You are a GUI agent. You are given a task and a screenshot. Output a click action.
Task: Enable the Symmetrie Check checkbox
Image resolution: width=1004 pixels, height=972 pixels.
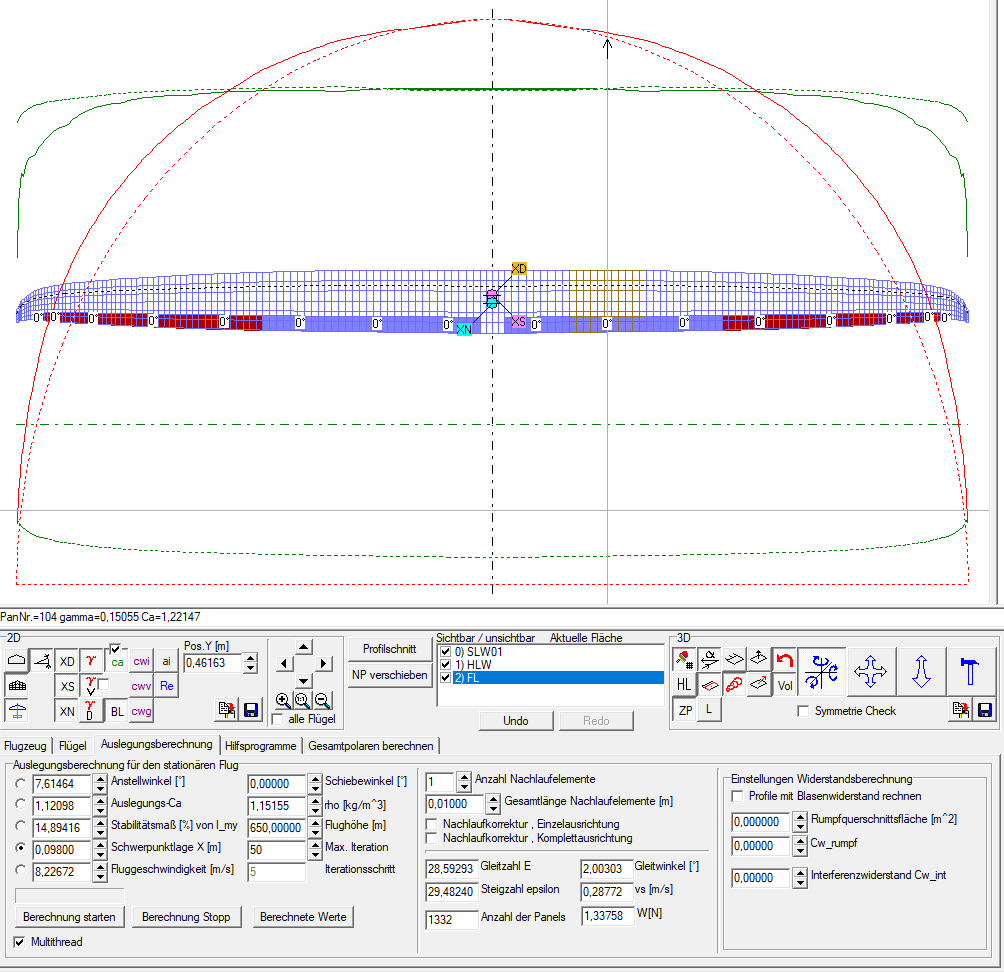click(x=803, y=711)
